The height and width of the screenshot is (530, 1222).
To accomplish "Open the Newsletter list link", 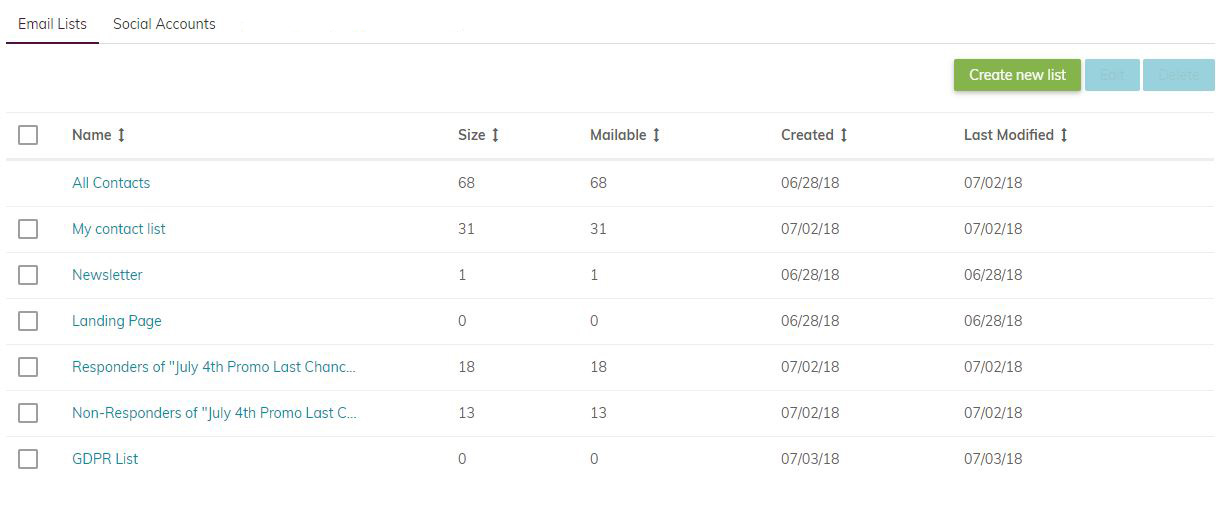I will 107,275.
